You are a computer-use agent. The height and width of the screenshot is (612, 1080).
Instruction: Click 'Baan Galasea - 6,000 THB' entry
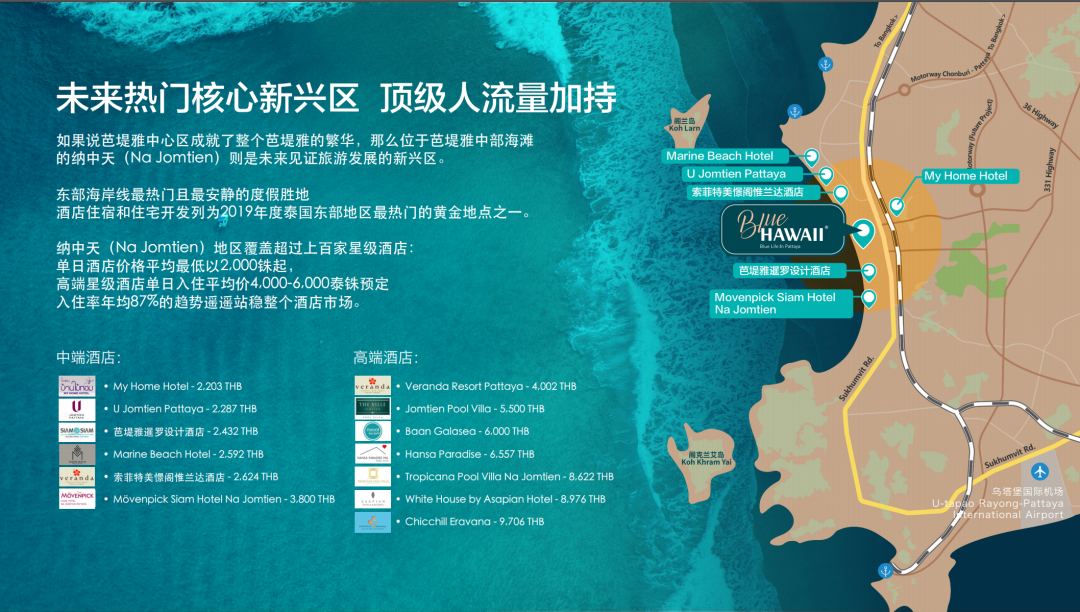[467, 432]
